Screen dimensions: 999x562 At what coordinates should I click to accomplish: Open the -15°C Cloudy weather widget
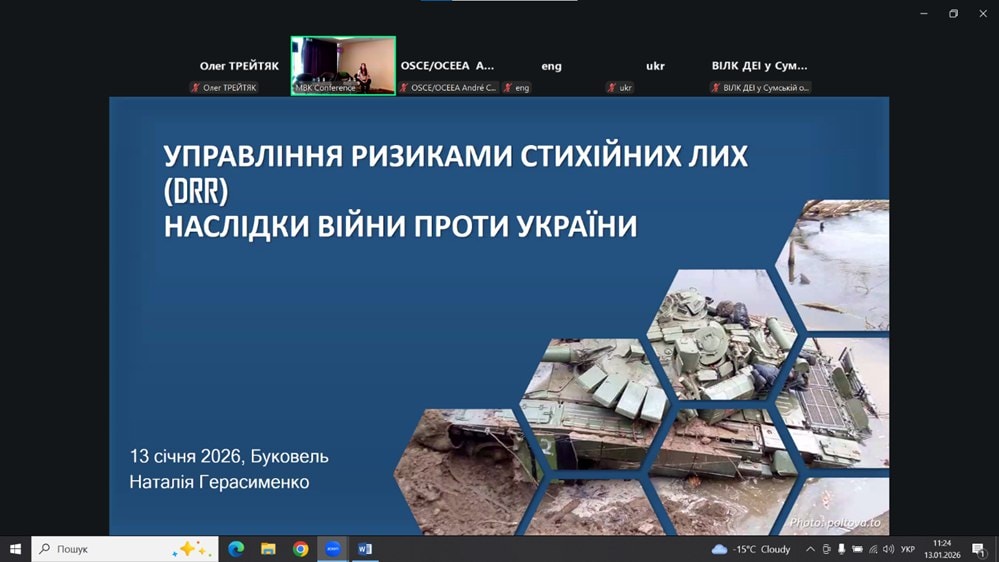pyautogui.click(x=751, y=549)
